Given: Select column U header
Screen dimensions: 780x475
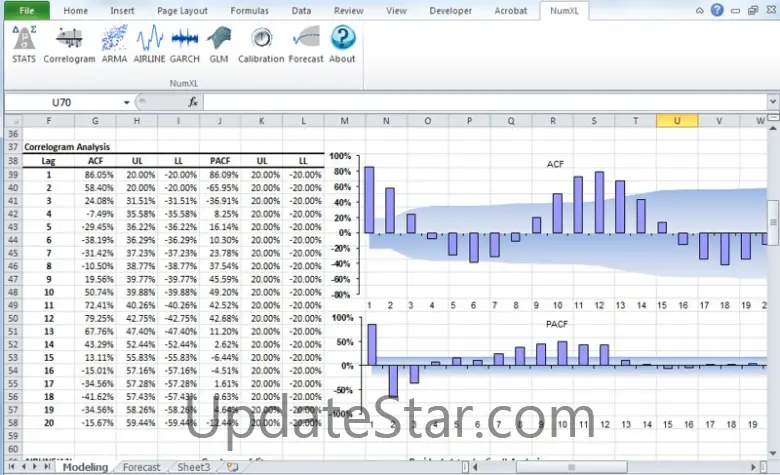Looking at the screenshot, I should pos(677,121).
